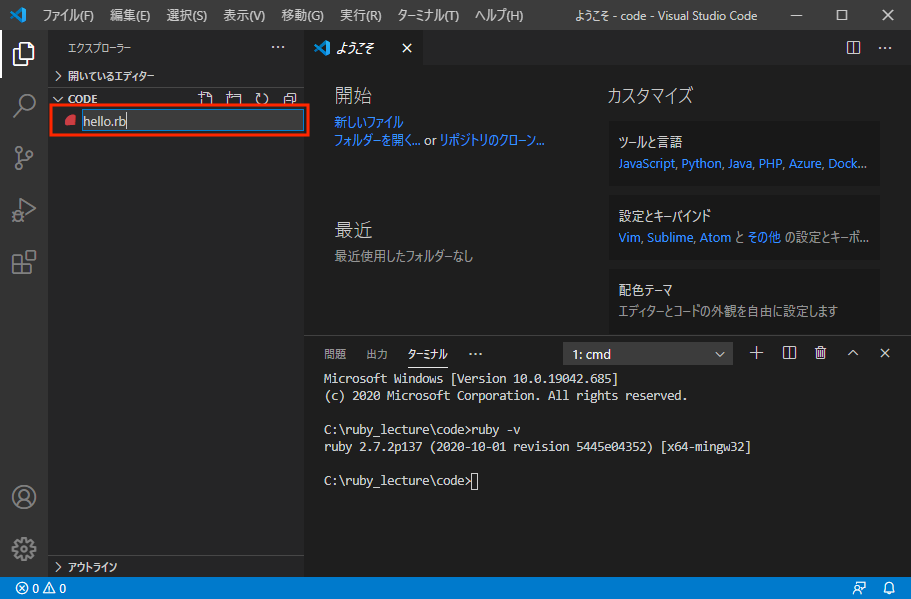This screenshot has height=599, width=911.
Task: Split the terminal pane
Action: [789, 353]
